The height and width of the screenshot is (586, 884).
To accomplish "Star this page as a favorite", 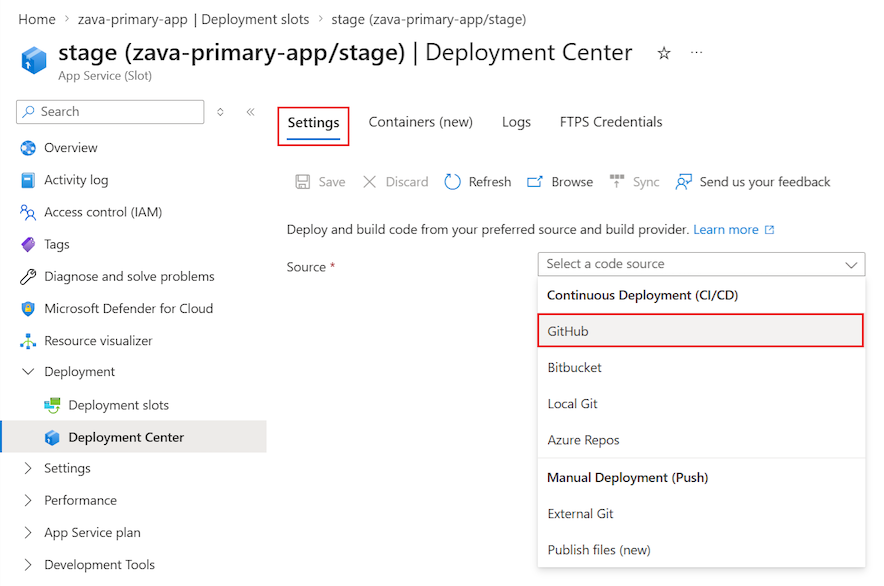I will click(x=663, y=52).
